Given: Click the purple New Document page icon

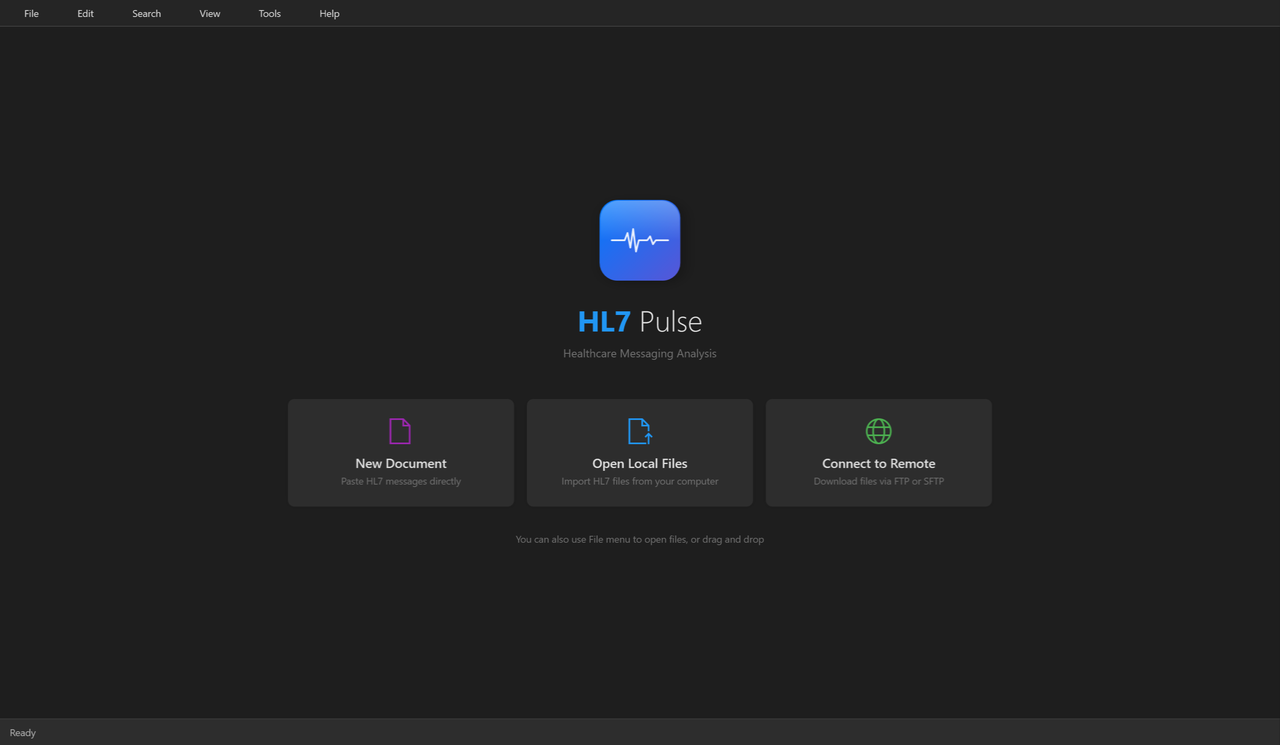Looking at the screenshot, I should click(x=400, y=431).
